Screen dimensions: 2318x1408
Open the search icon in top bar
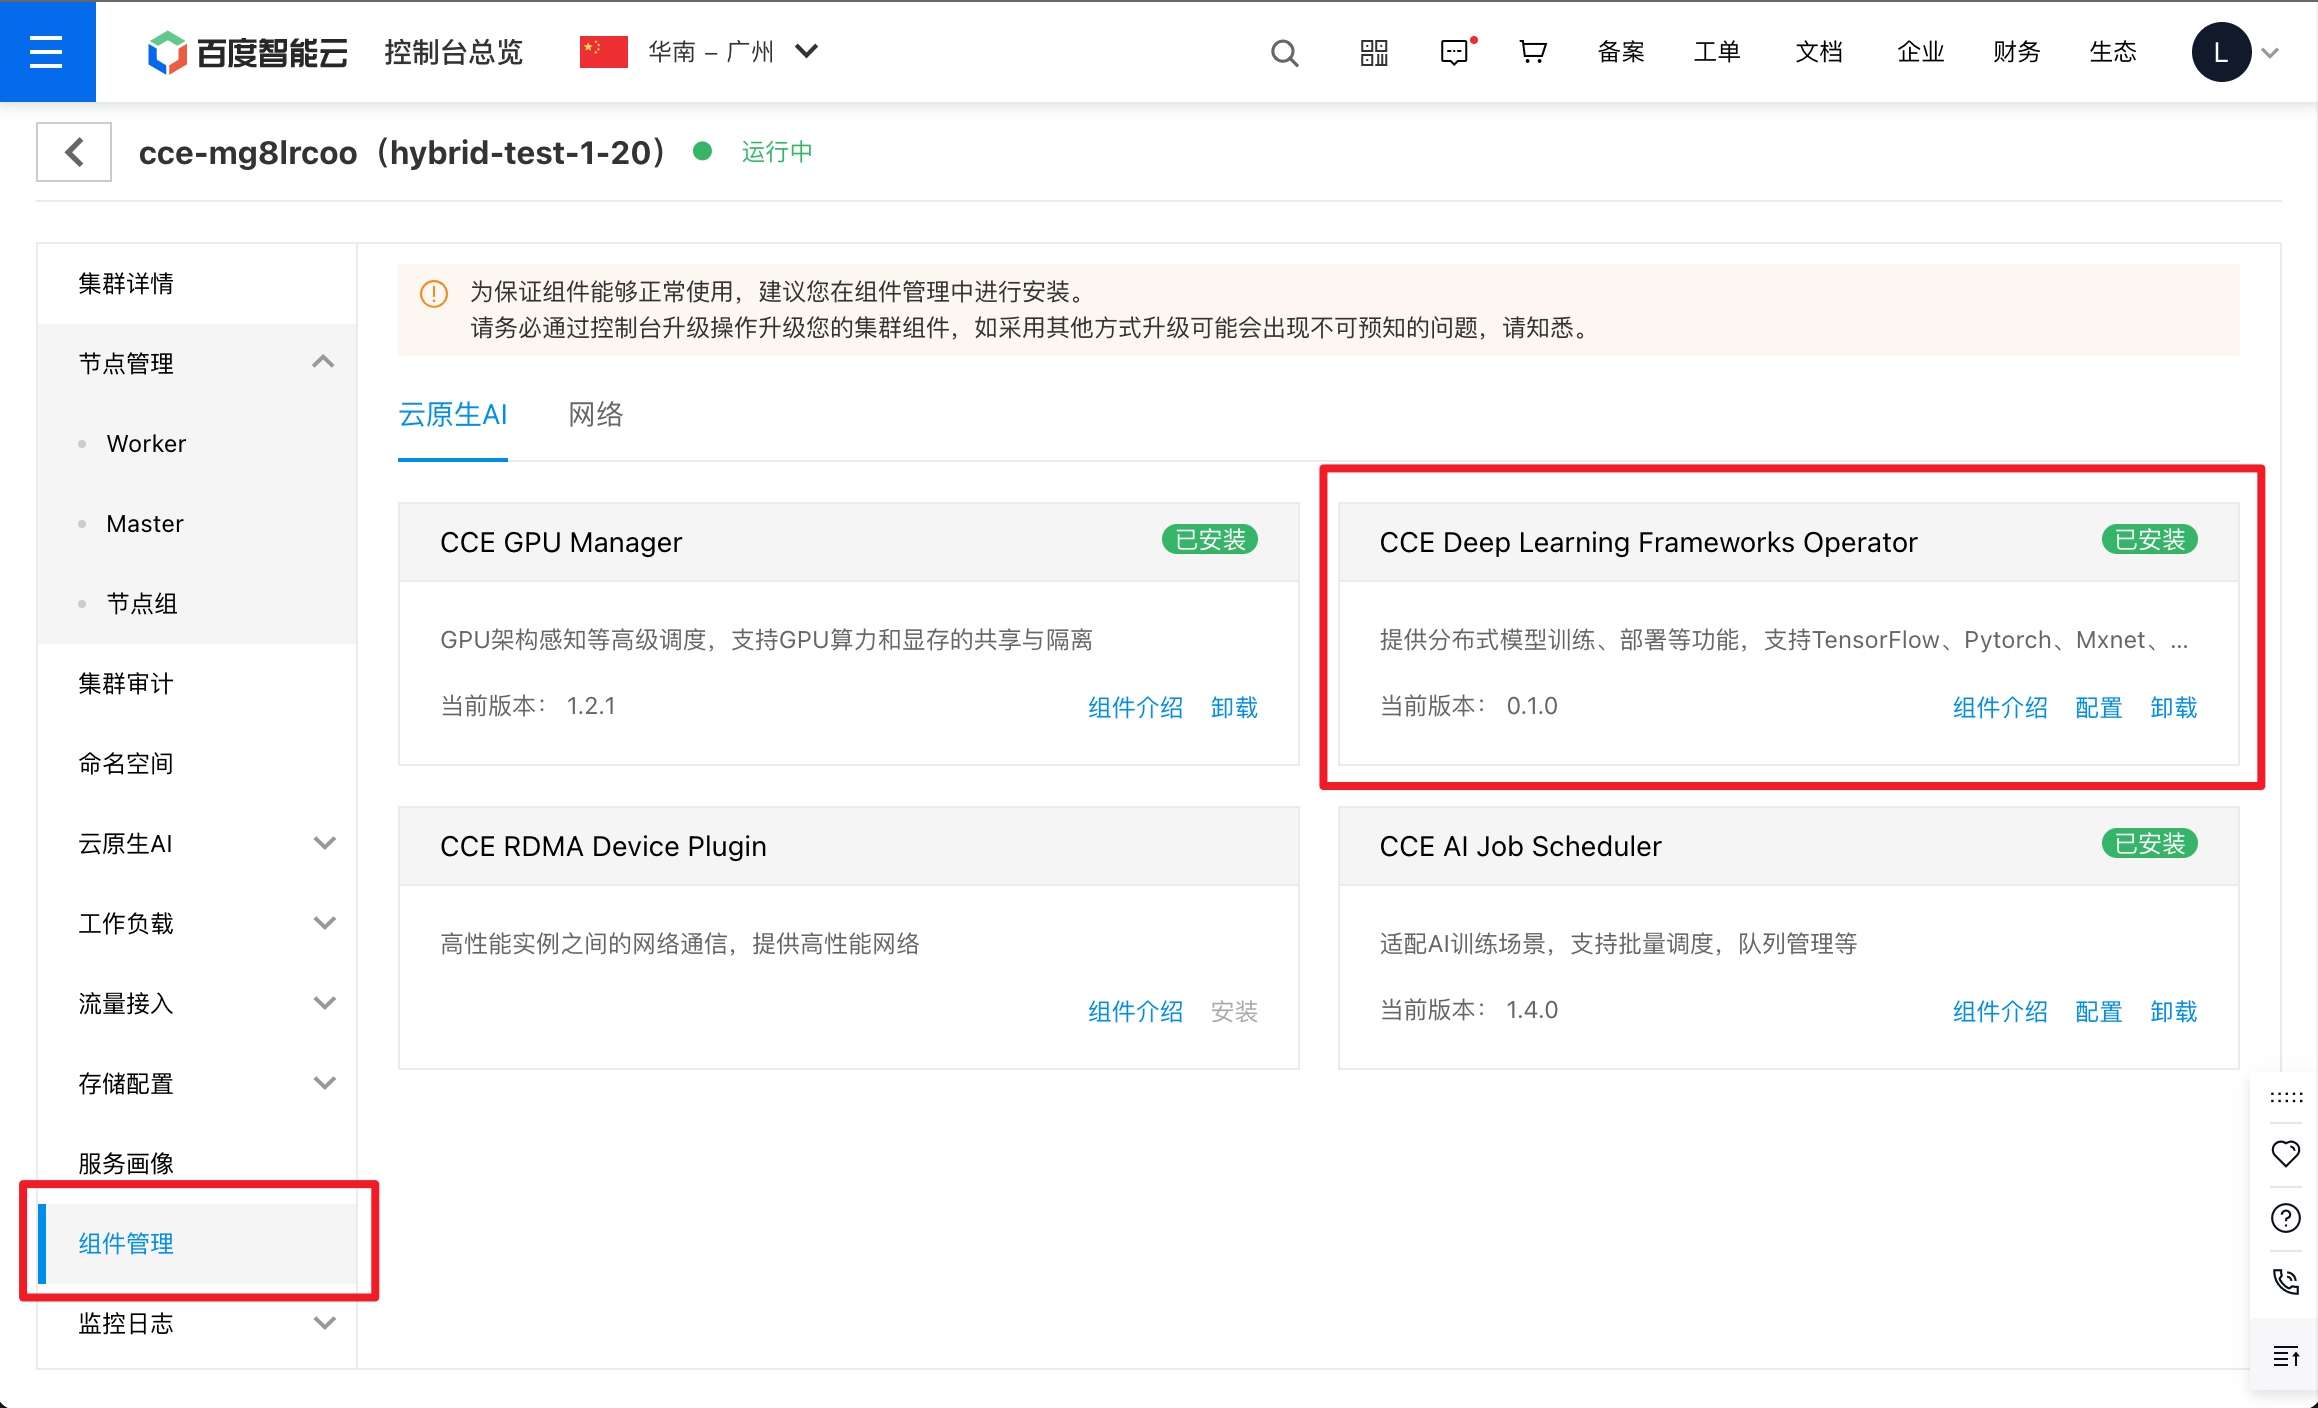coord(1284,52)
